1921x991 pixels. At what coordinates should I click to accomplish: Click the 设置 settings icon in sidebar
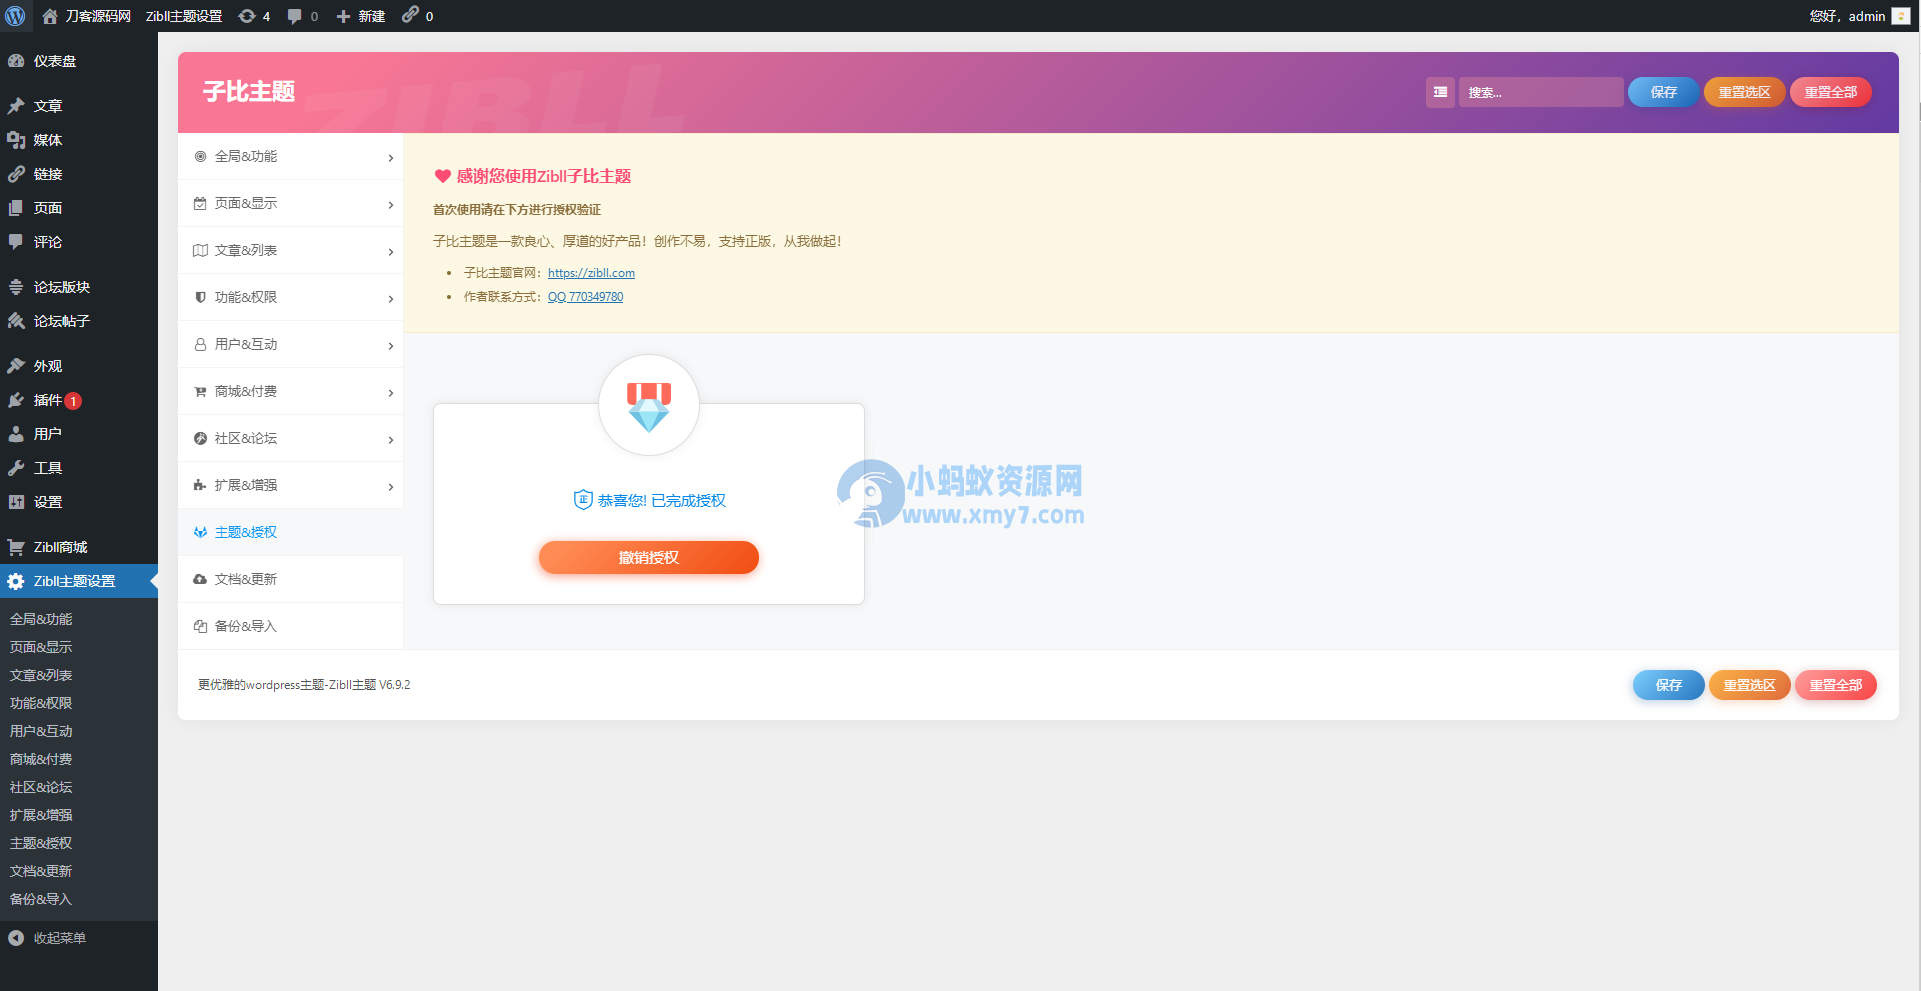pos(16,502)
